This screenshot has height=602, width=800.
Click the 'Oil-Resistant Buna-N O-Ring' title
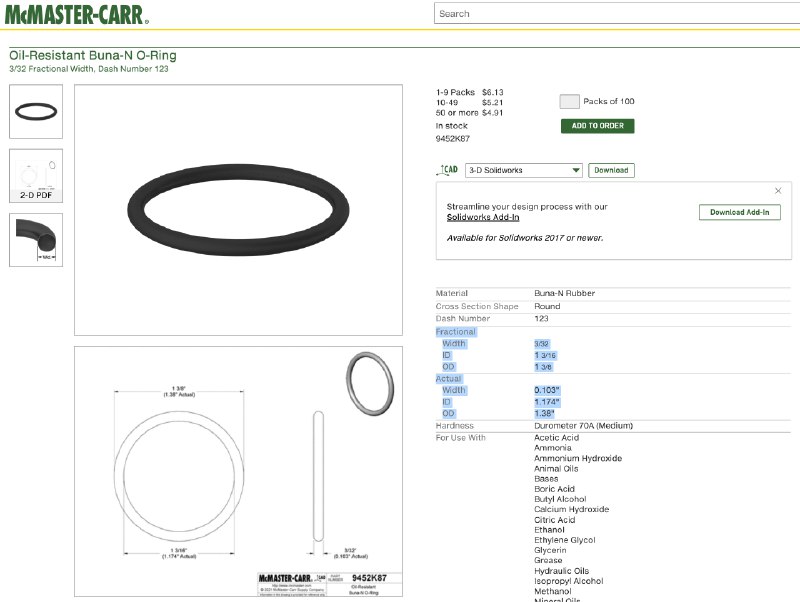pyautogui.click(x=93, y=55)
